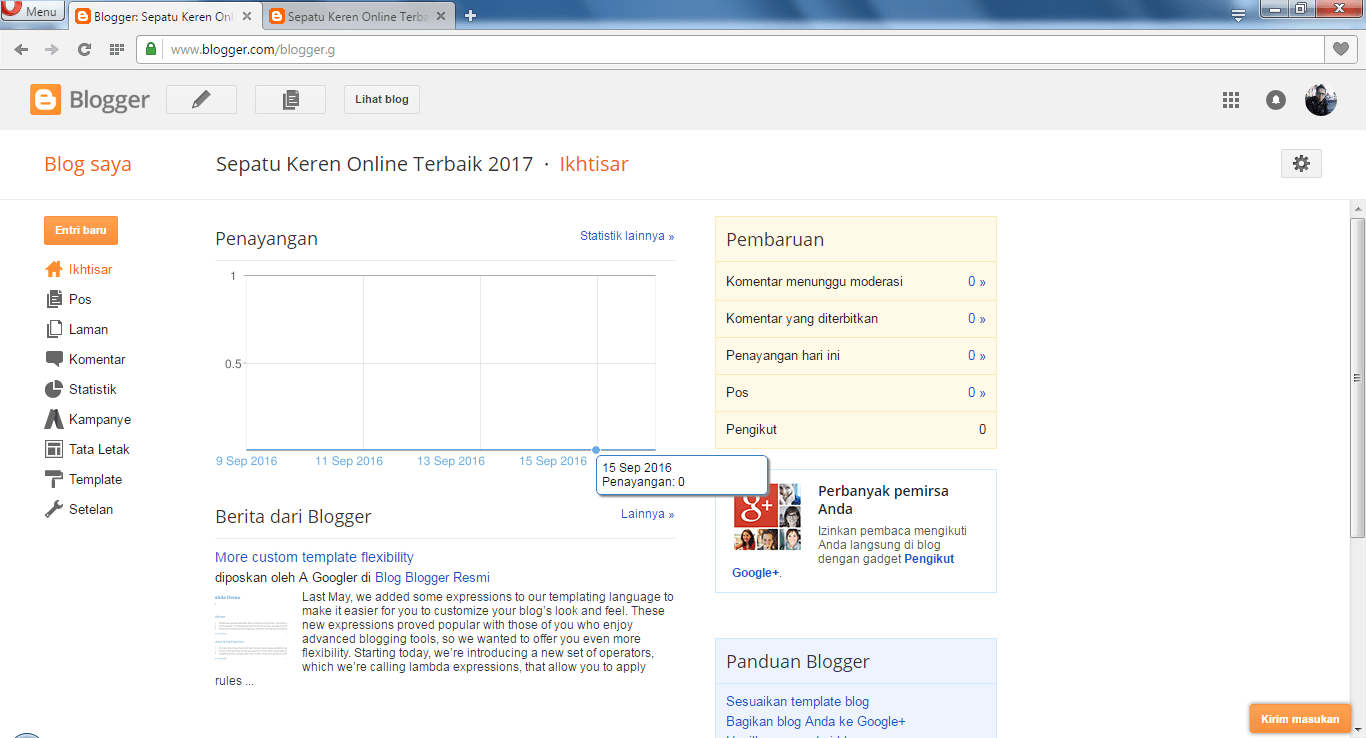Click the speech bubble icon beside Komentar

tap(54, 359)
